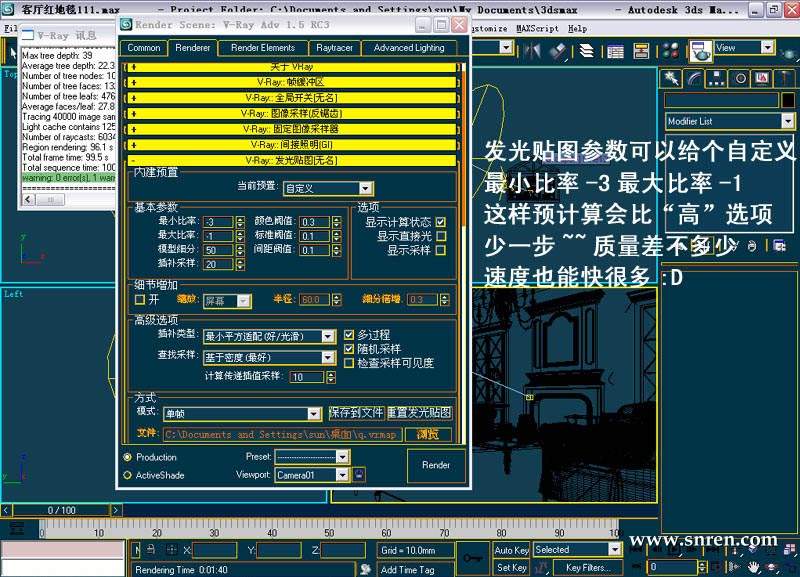The image size is (800, 577).
Task: Click the Render Scene teapot icon
Action: [701, 52]
